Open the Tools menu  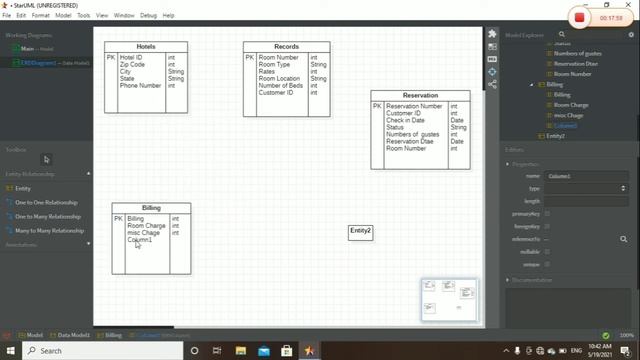[83, 16]
